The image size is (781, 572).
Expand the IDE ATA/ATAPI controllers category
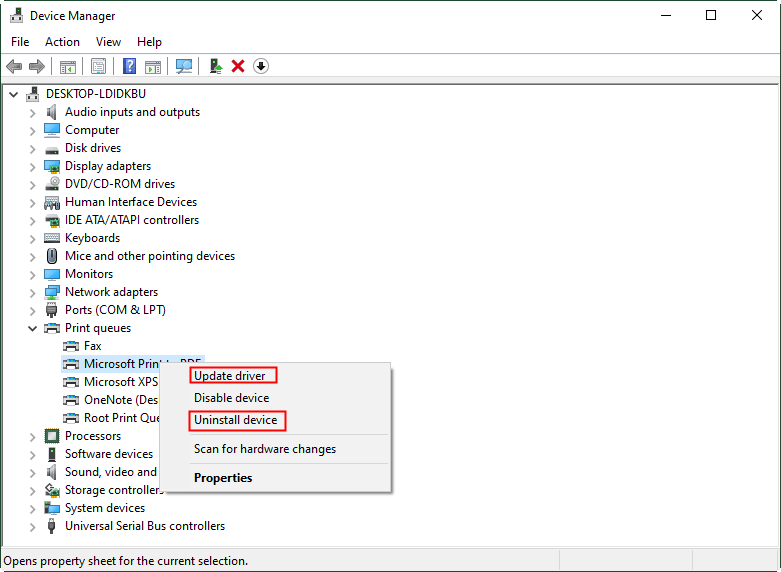(32, 221)
